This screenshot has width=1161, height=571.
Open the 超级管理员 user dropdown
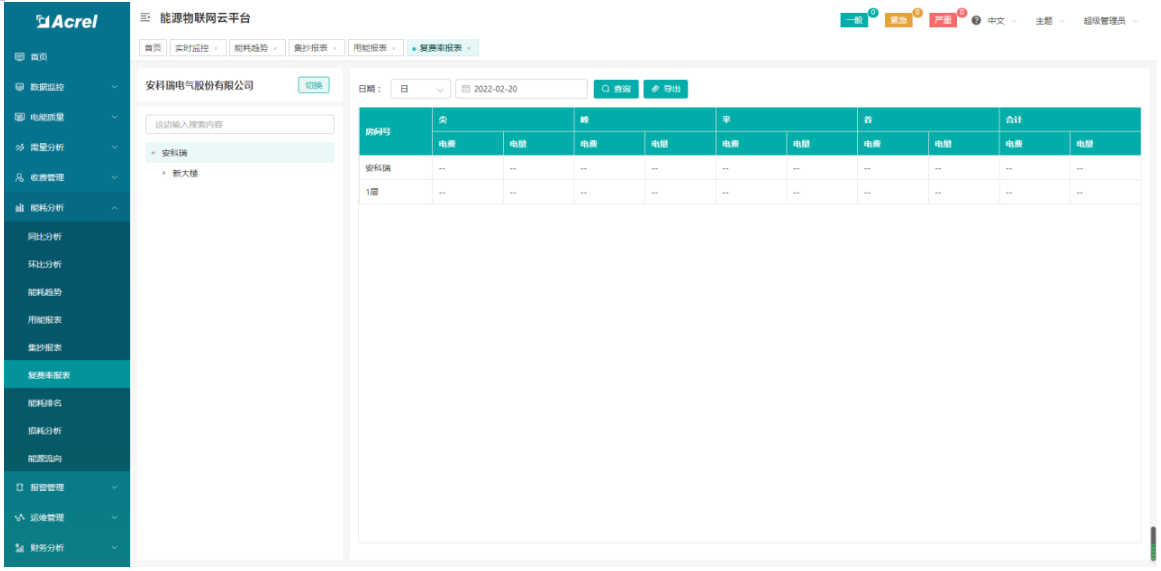(1110, 21)
